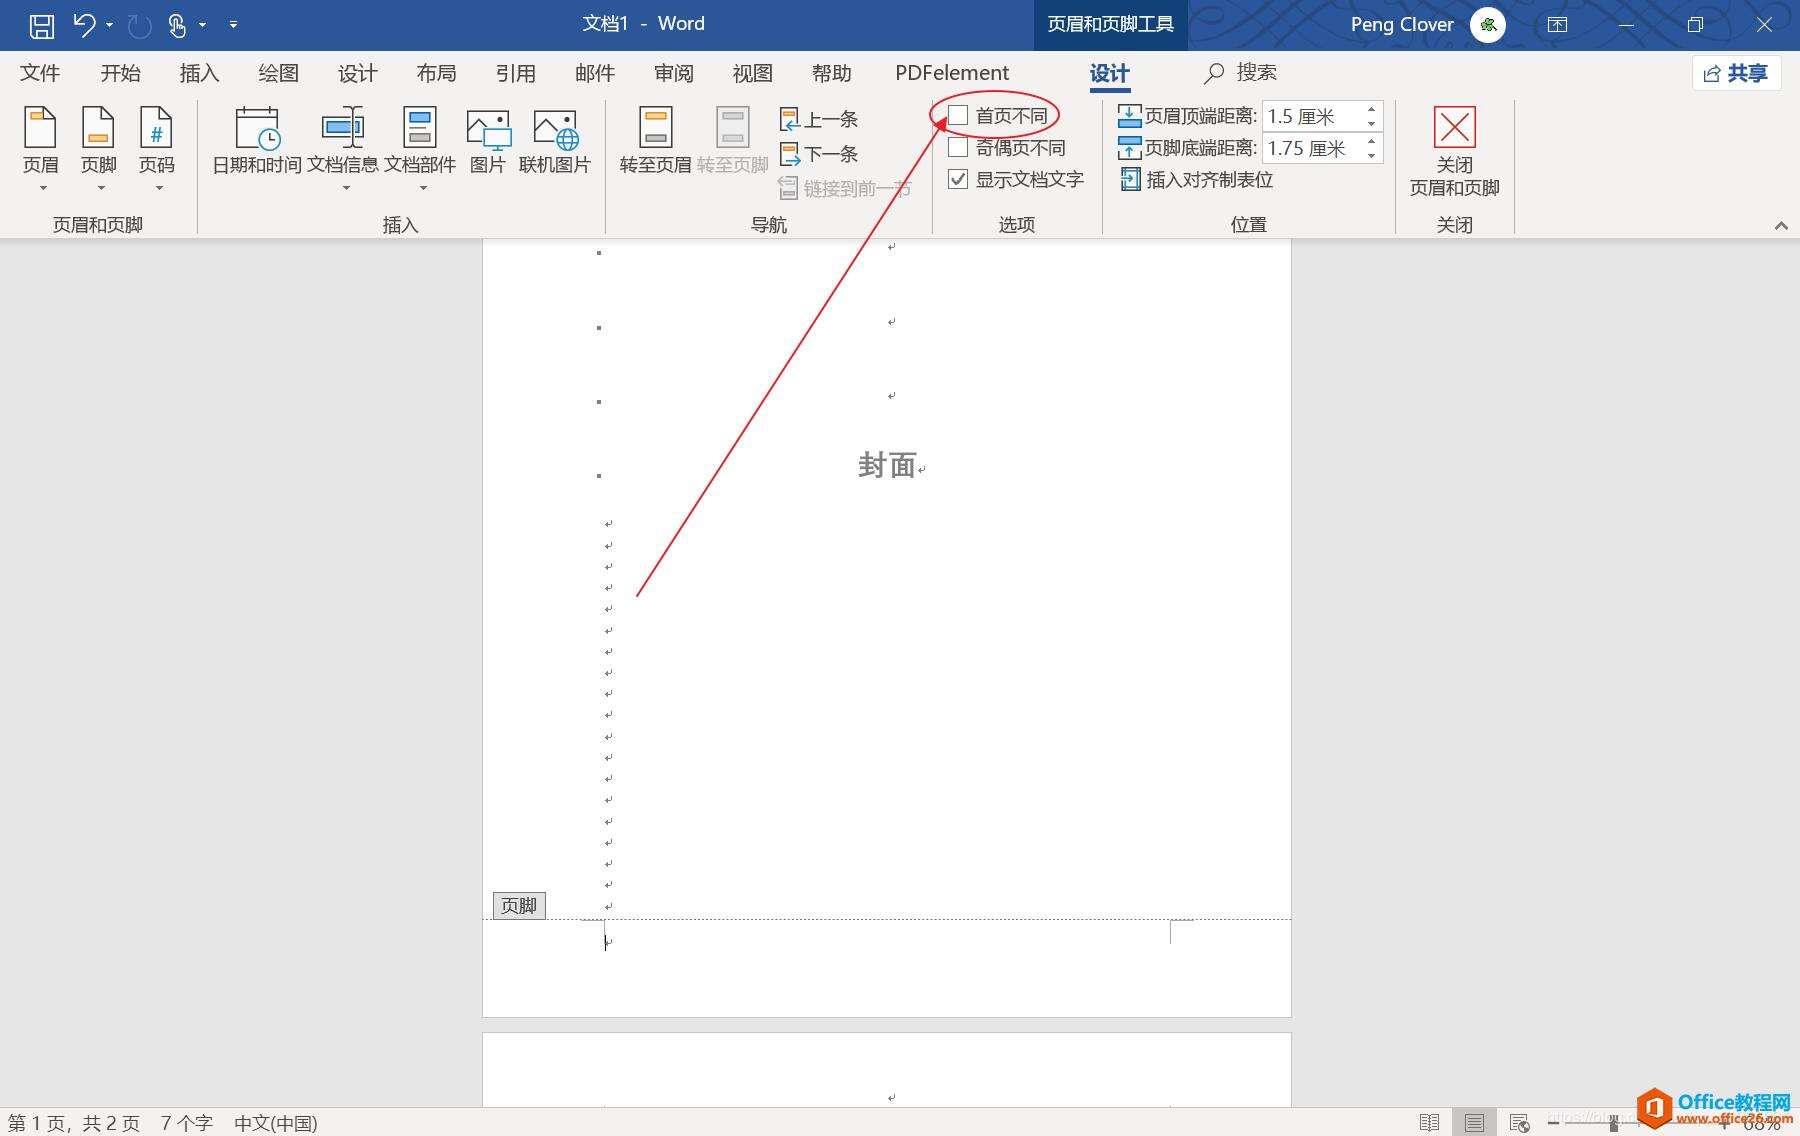Decrease header top distance spinner

tap(1372, 124)
